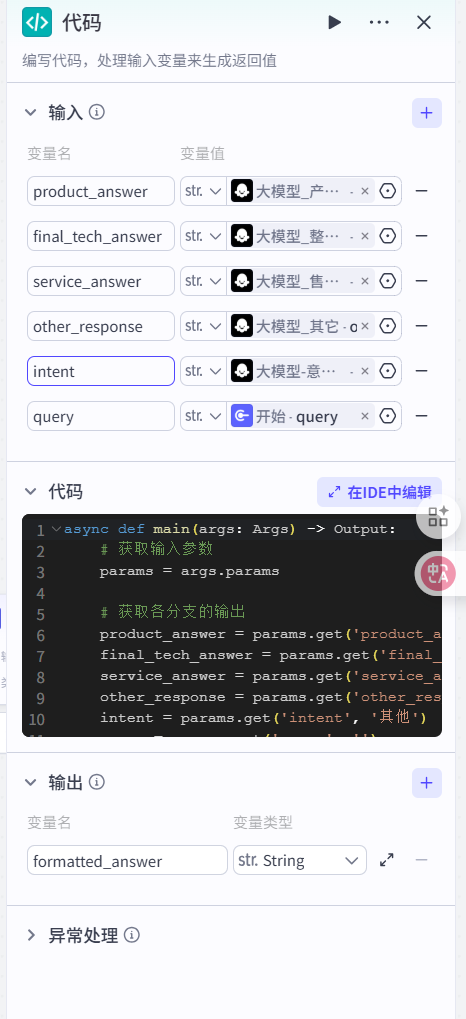Image resolution: width=466 pixels, height=1019 pixels.
Task: Delete the product_answer input row
Action: pyautogui.click(x=421, y=191)
